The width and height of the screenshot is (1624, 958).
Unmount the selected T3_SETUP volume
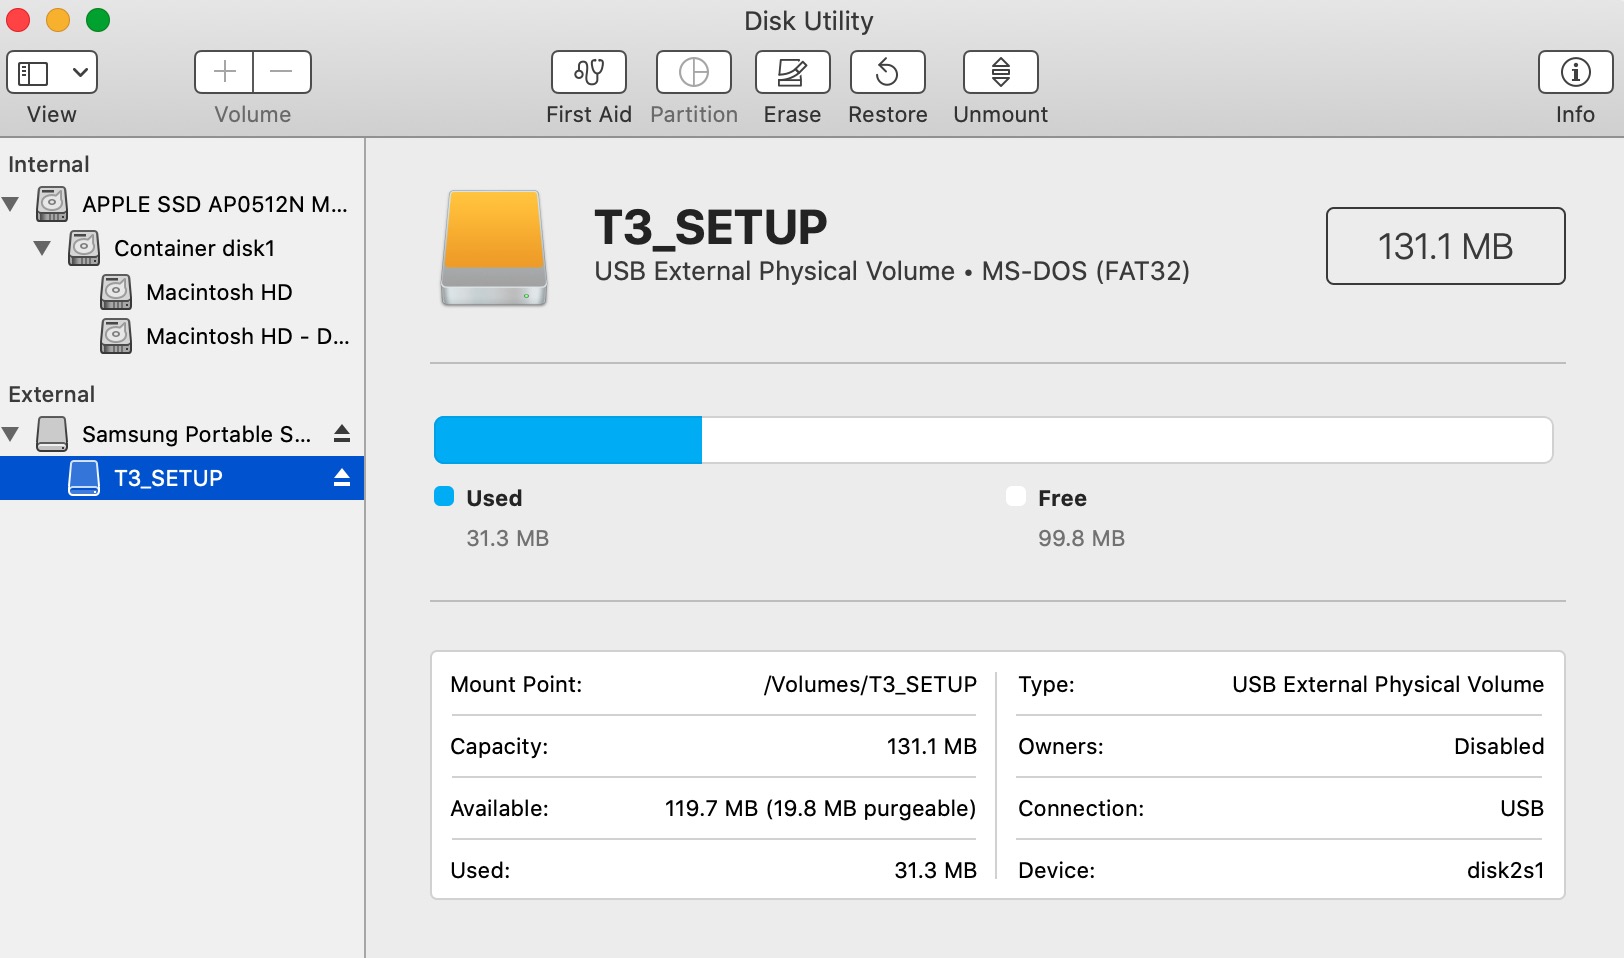click(1000, 73)
